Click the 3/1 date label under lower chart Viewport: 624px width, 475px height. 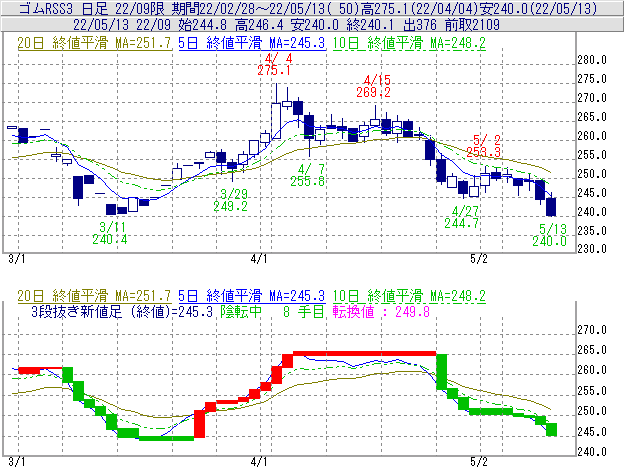pos(17,462)
